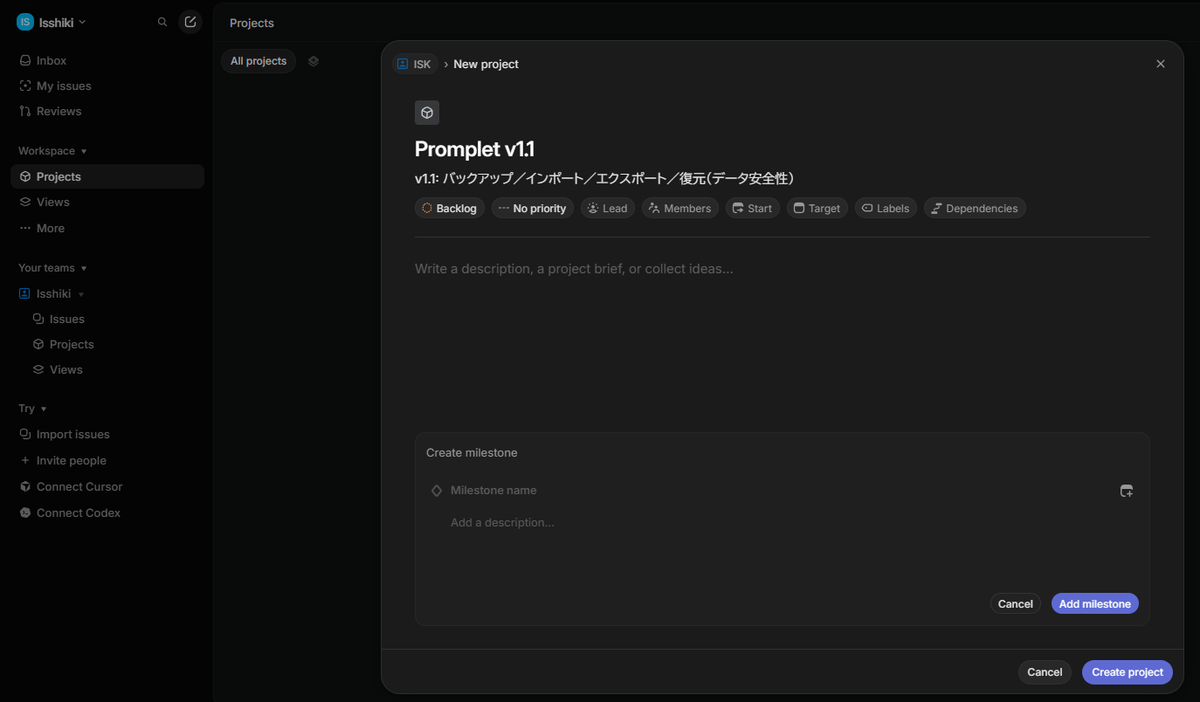
Task: Click Create project button
Action: (1127, 672)
